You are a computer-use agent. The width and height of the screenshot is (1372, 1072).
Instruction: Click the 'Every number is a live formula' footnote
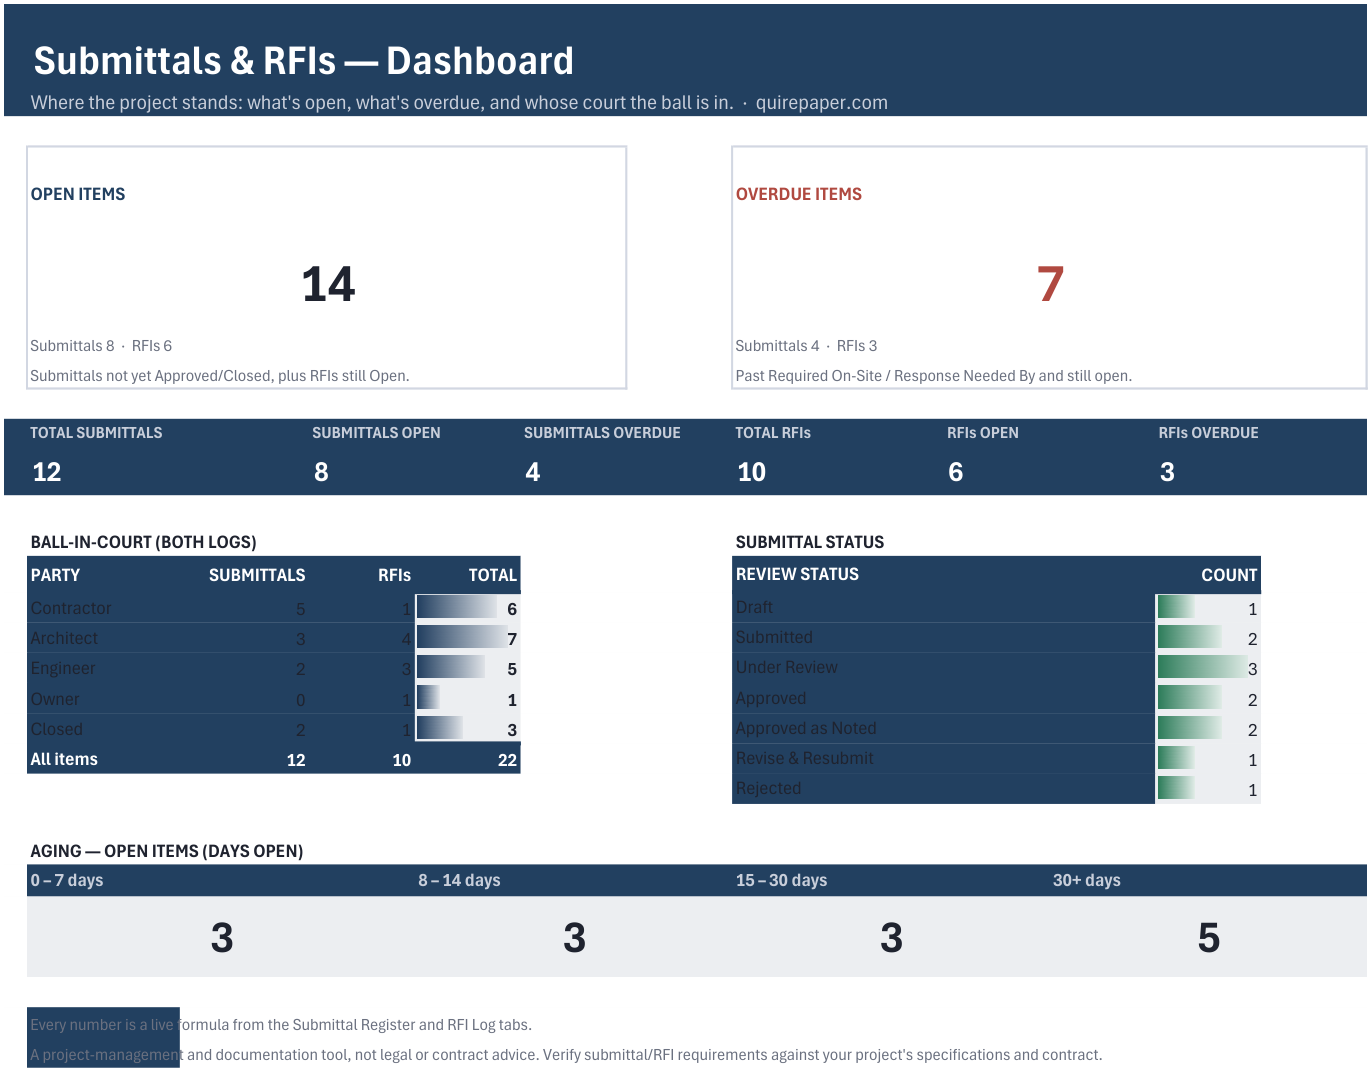tap(281, 1025)
